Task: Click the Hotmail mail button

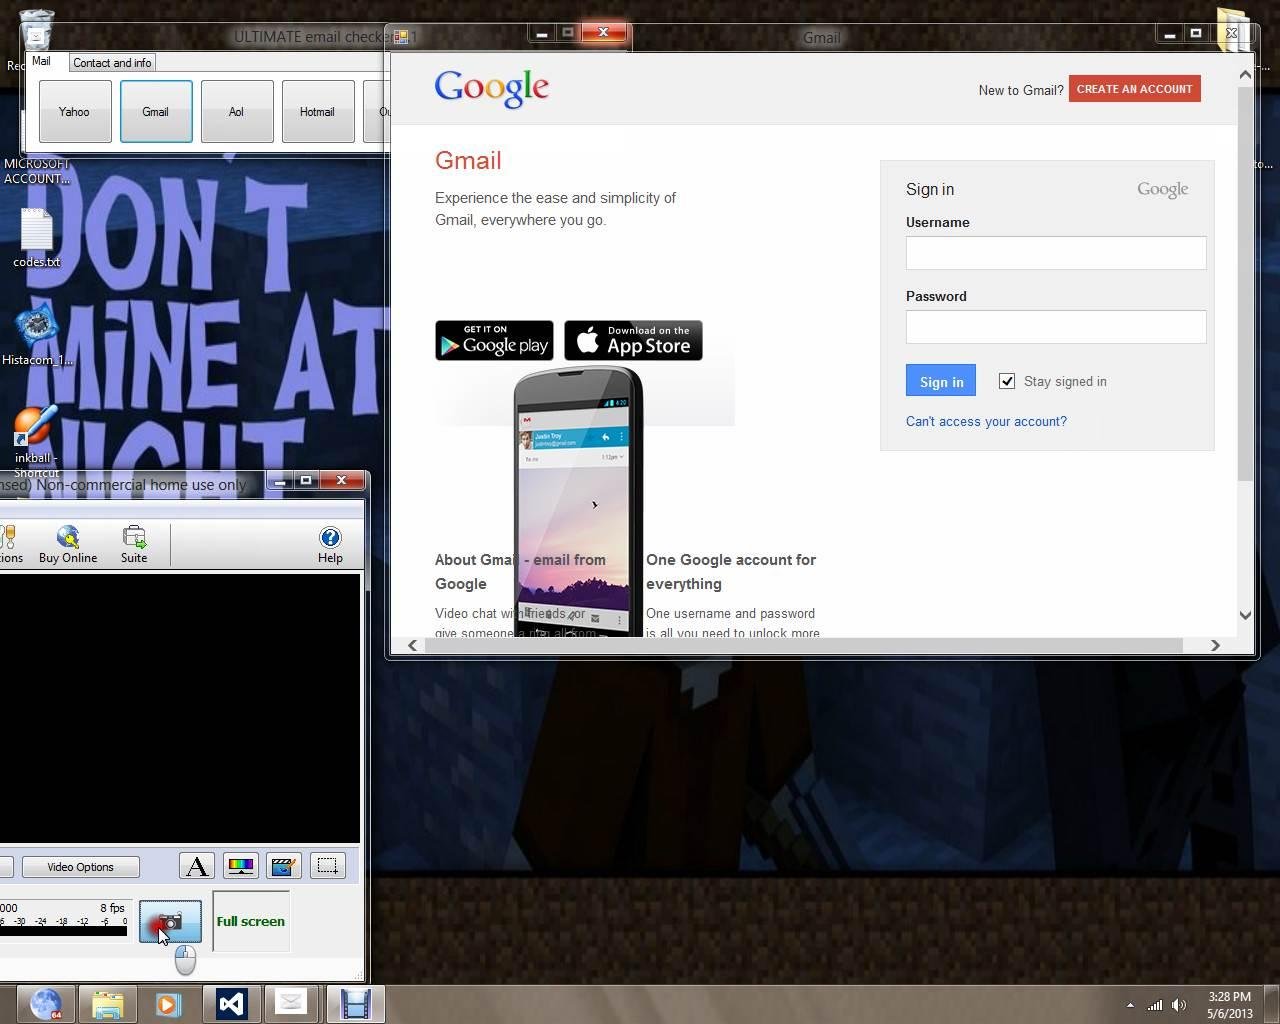Action: [318, 112]
